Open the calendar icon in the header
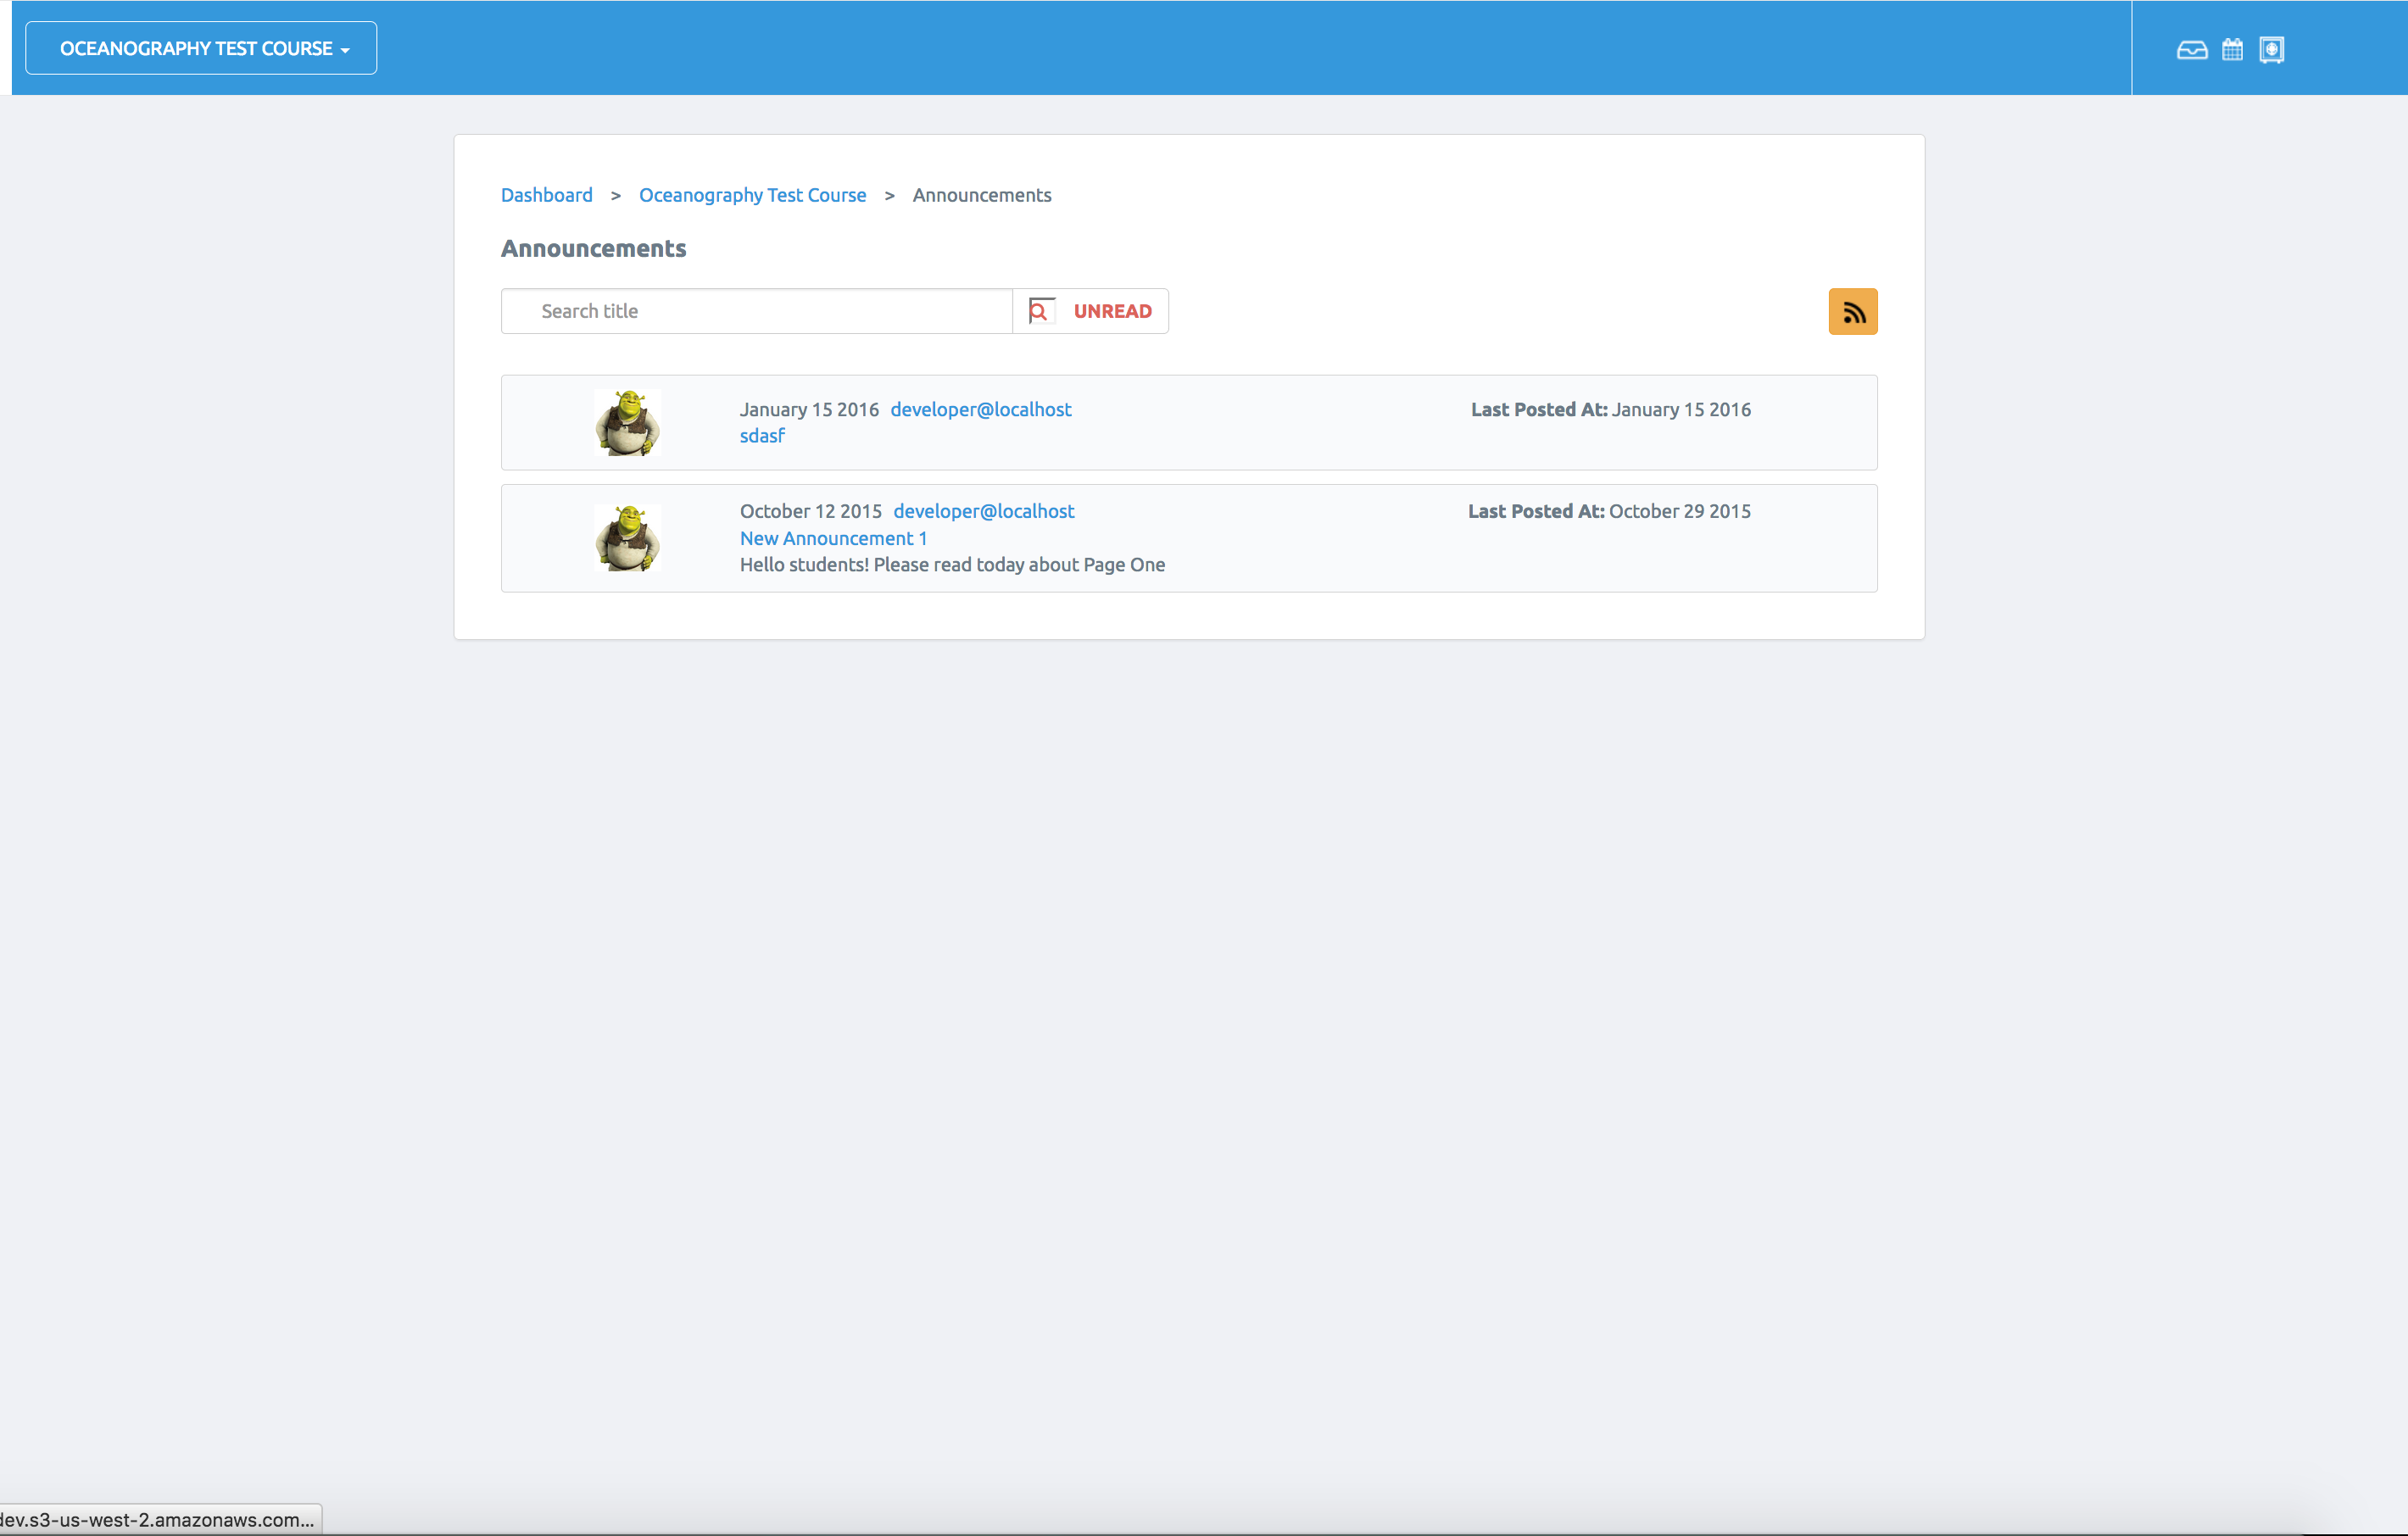The height and width of the screenshot is (1536, 2408). (x=2232, y=50)
